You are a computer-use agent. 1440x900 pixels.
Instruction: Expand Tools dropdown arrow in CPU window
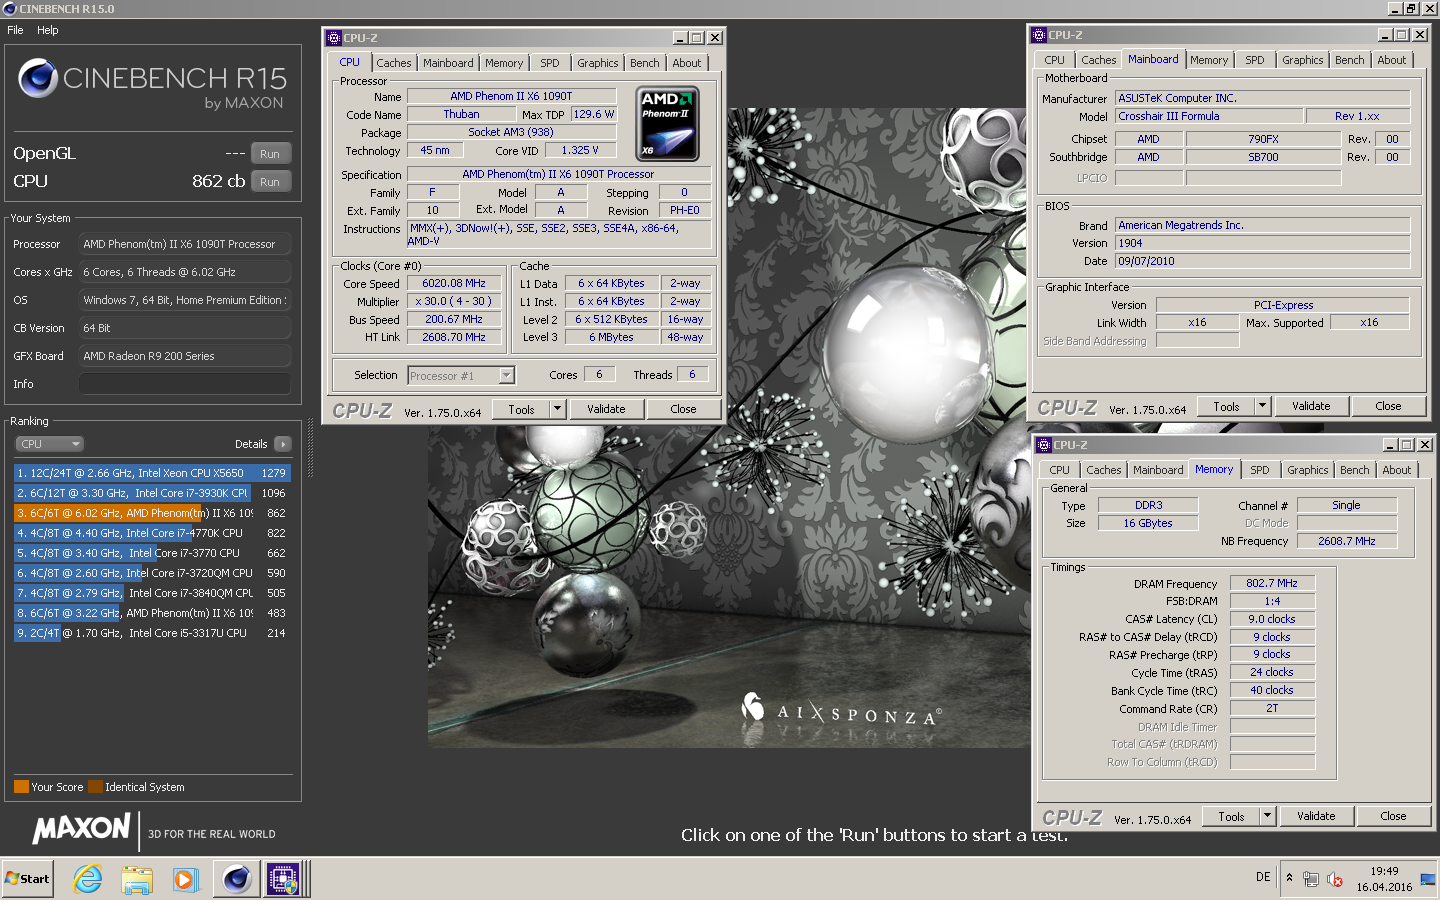click(558, 409)
